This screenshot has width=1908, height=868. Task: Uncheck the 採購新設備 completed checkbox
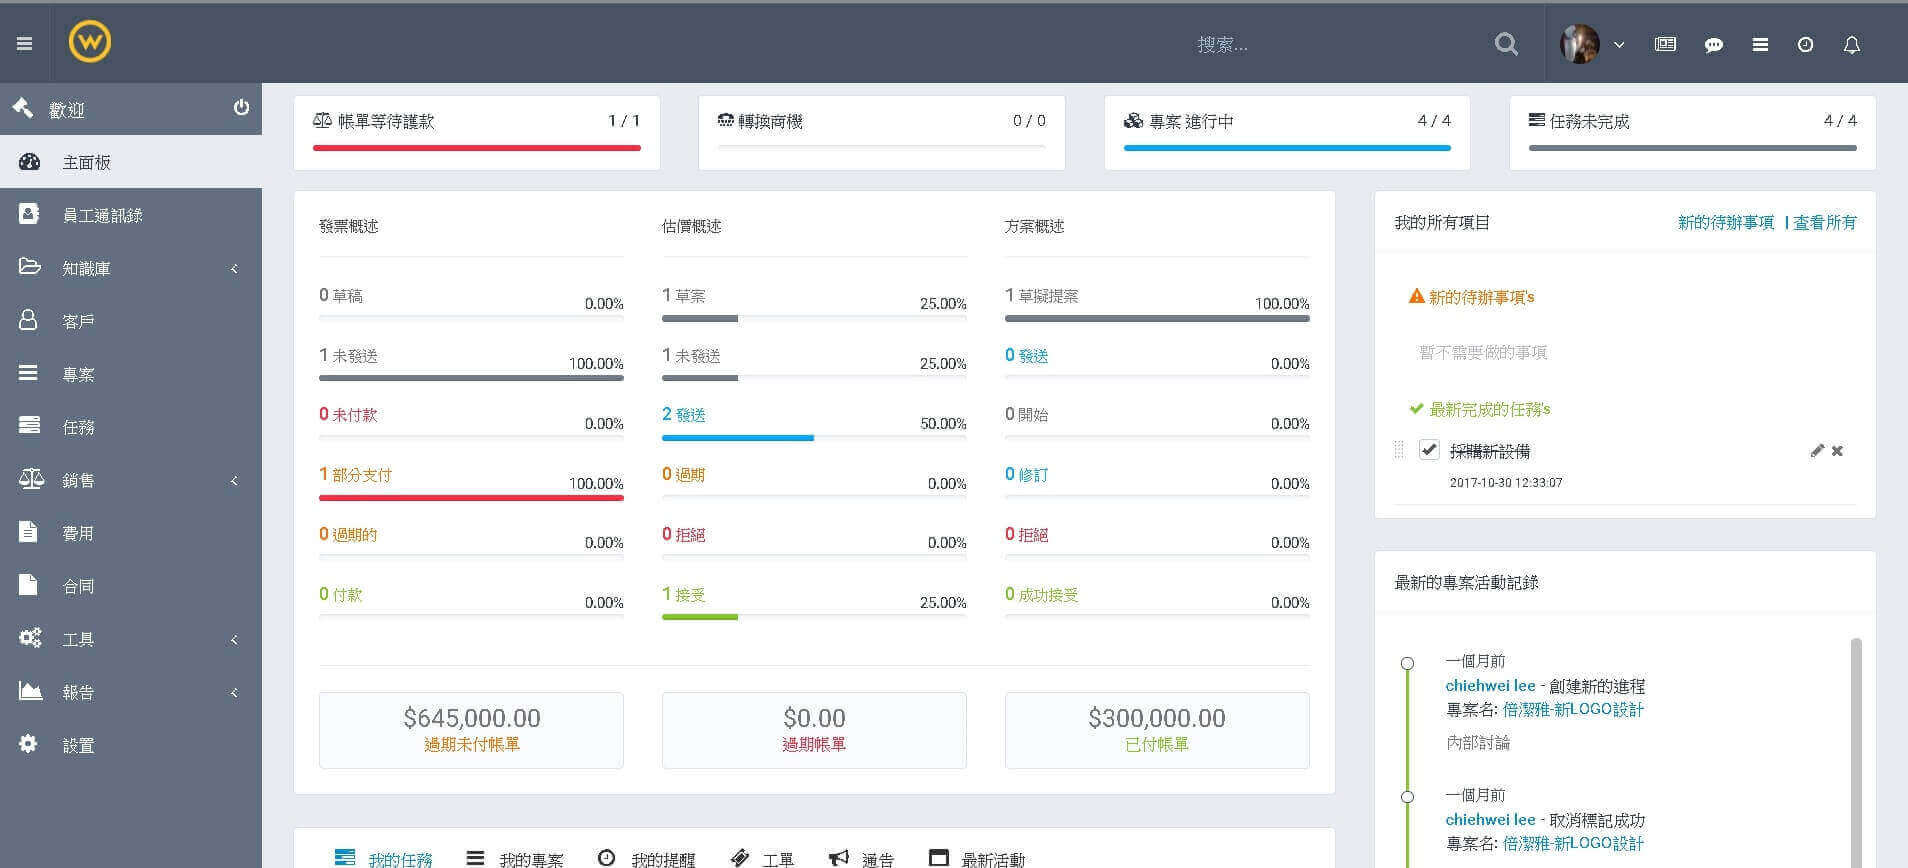1429,450
